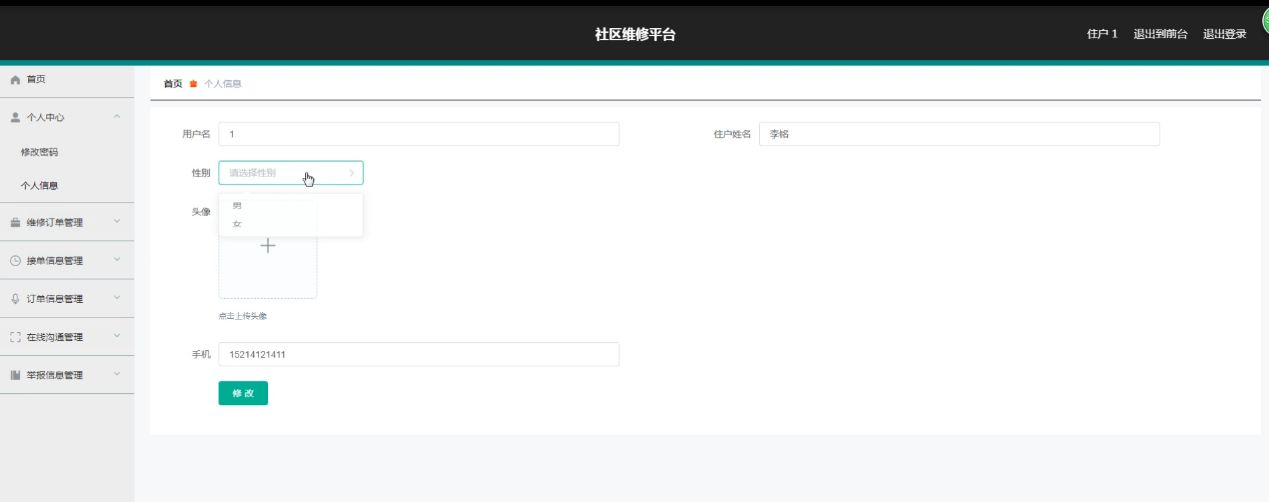1269x502 pixels.
Task: Click the 用户名 field label
Action: (196, 134)
